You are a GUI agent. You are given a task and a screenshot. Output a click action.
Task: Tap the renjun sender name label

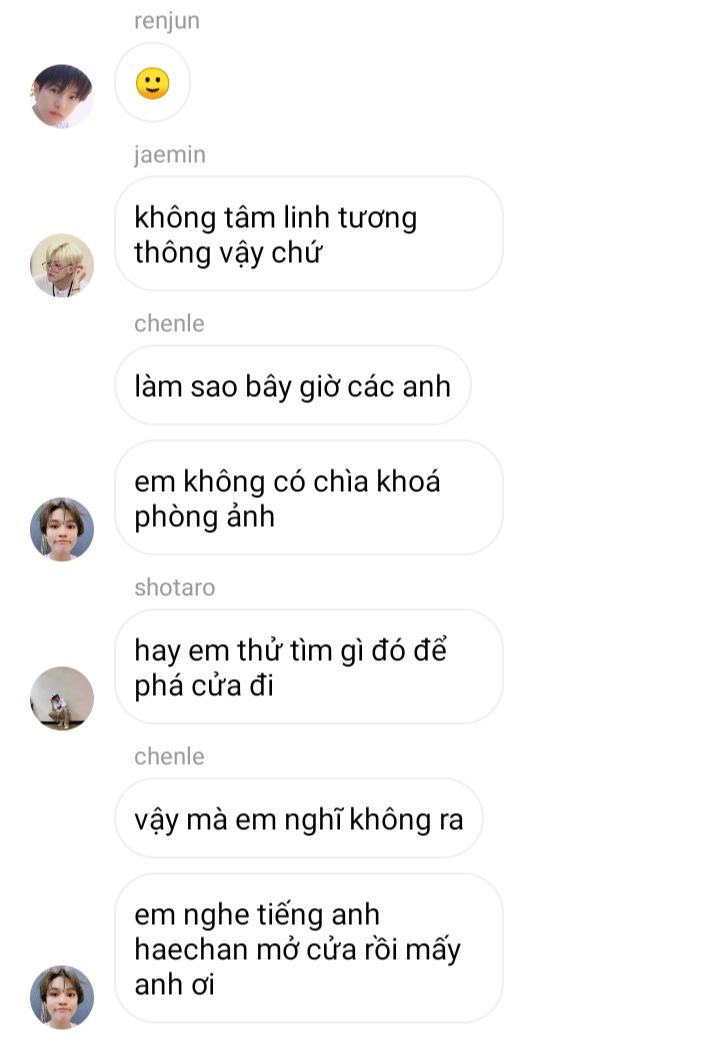pyautogui.click(x=167, y=21)
